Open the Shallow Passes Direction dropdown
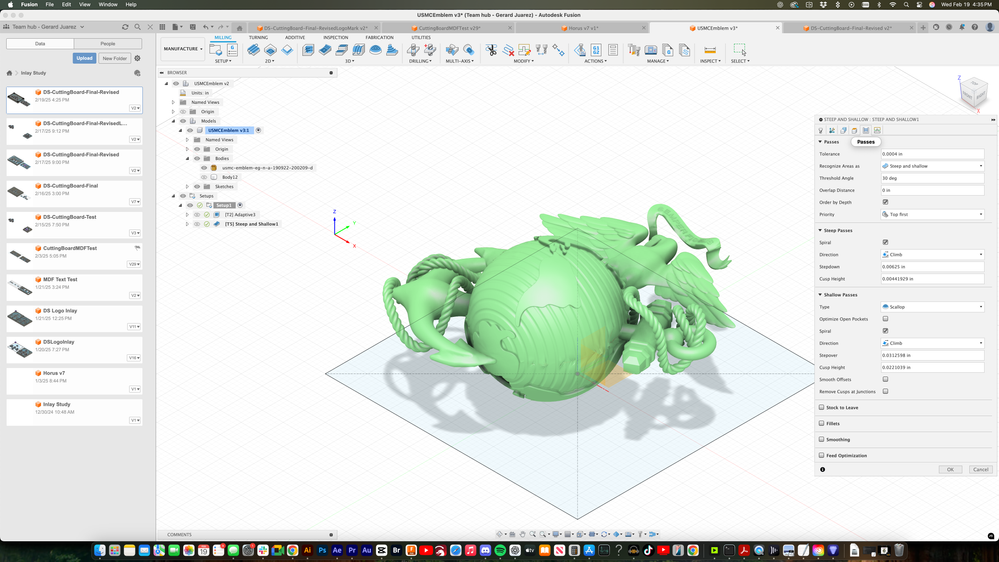The image size is (999, 562). tap(933, 343)
